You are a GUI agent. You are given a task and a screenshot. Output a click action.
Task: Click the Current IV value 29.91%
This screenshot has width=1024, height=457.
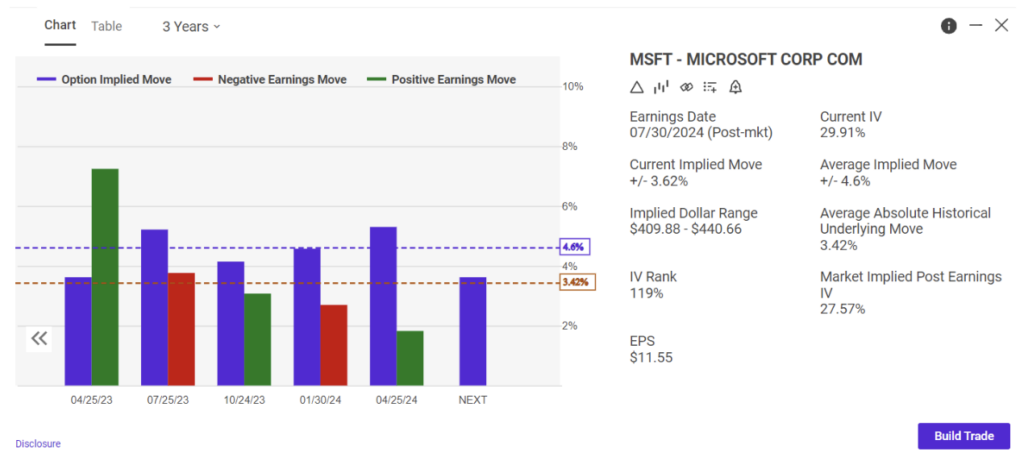click(842, 133)
